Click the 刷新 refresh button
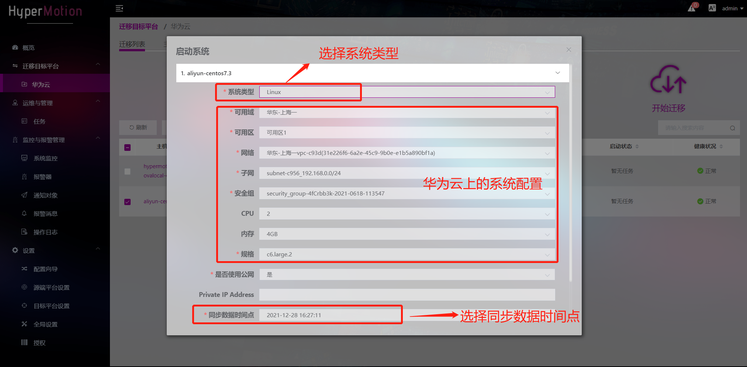The height and width of the screenshot is (367, 747). (x=138, y=128)
